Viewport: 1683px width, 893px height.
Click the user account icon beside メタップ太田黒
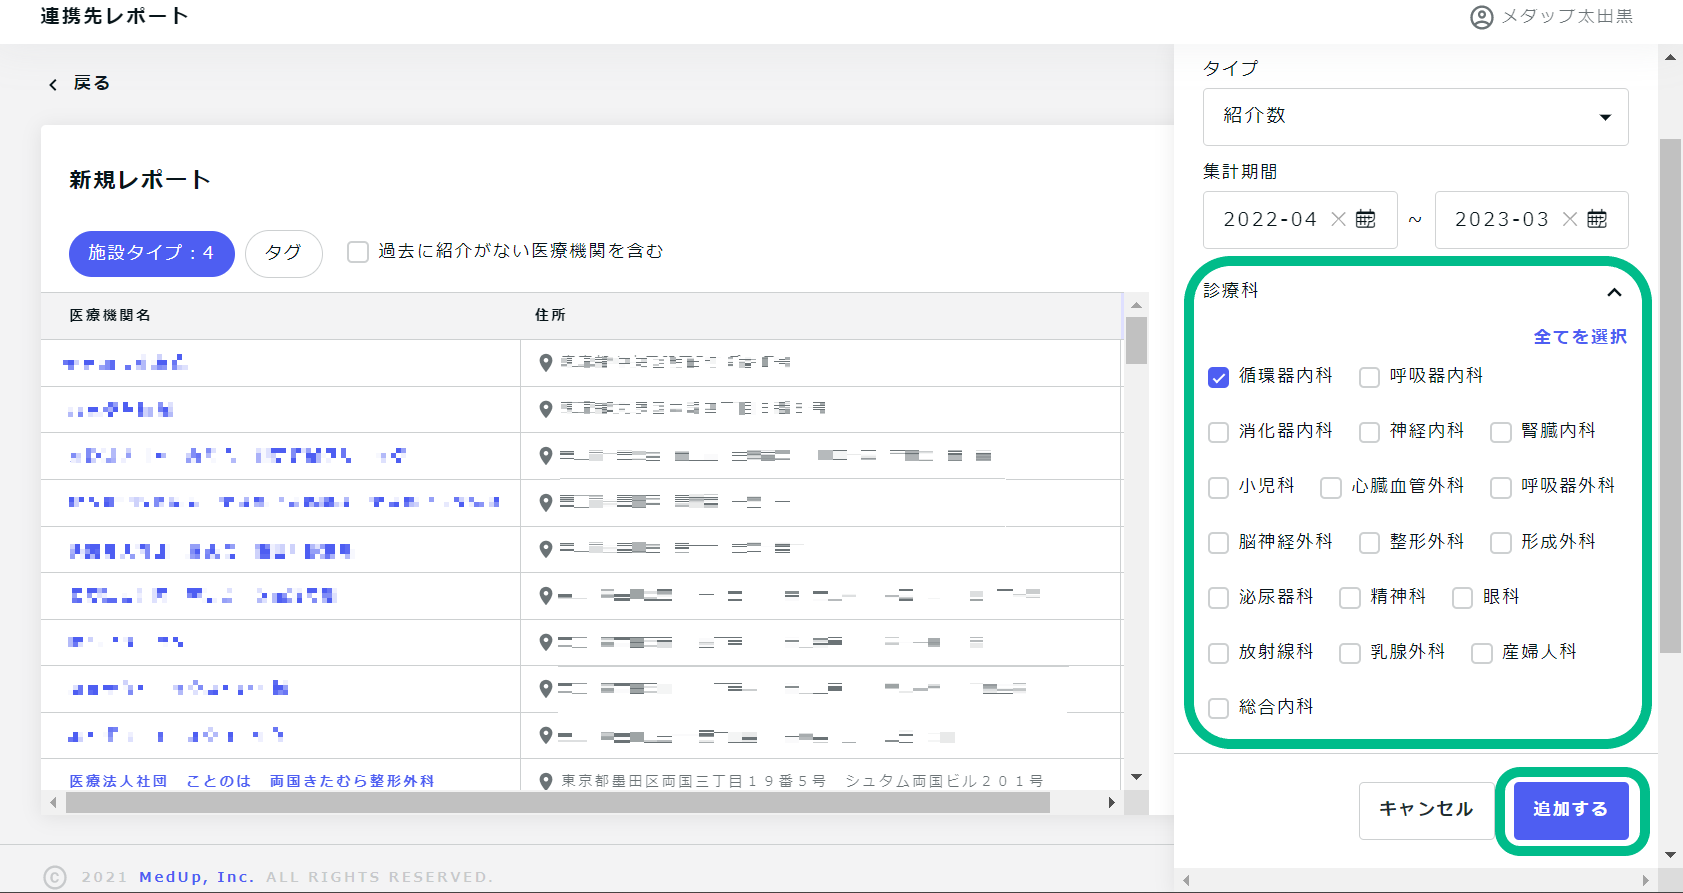(1481, 17)
